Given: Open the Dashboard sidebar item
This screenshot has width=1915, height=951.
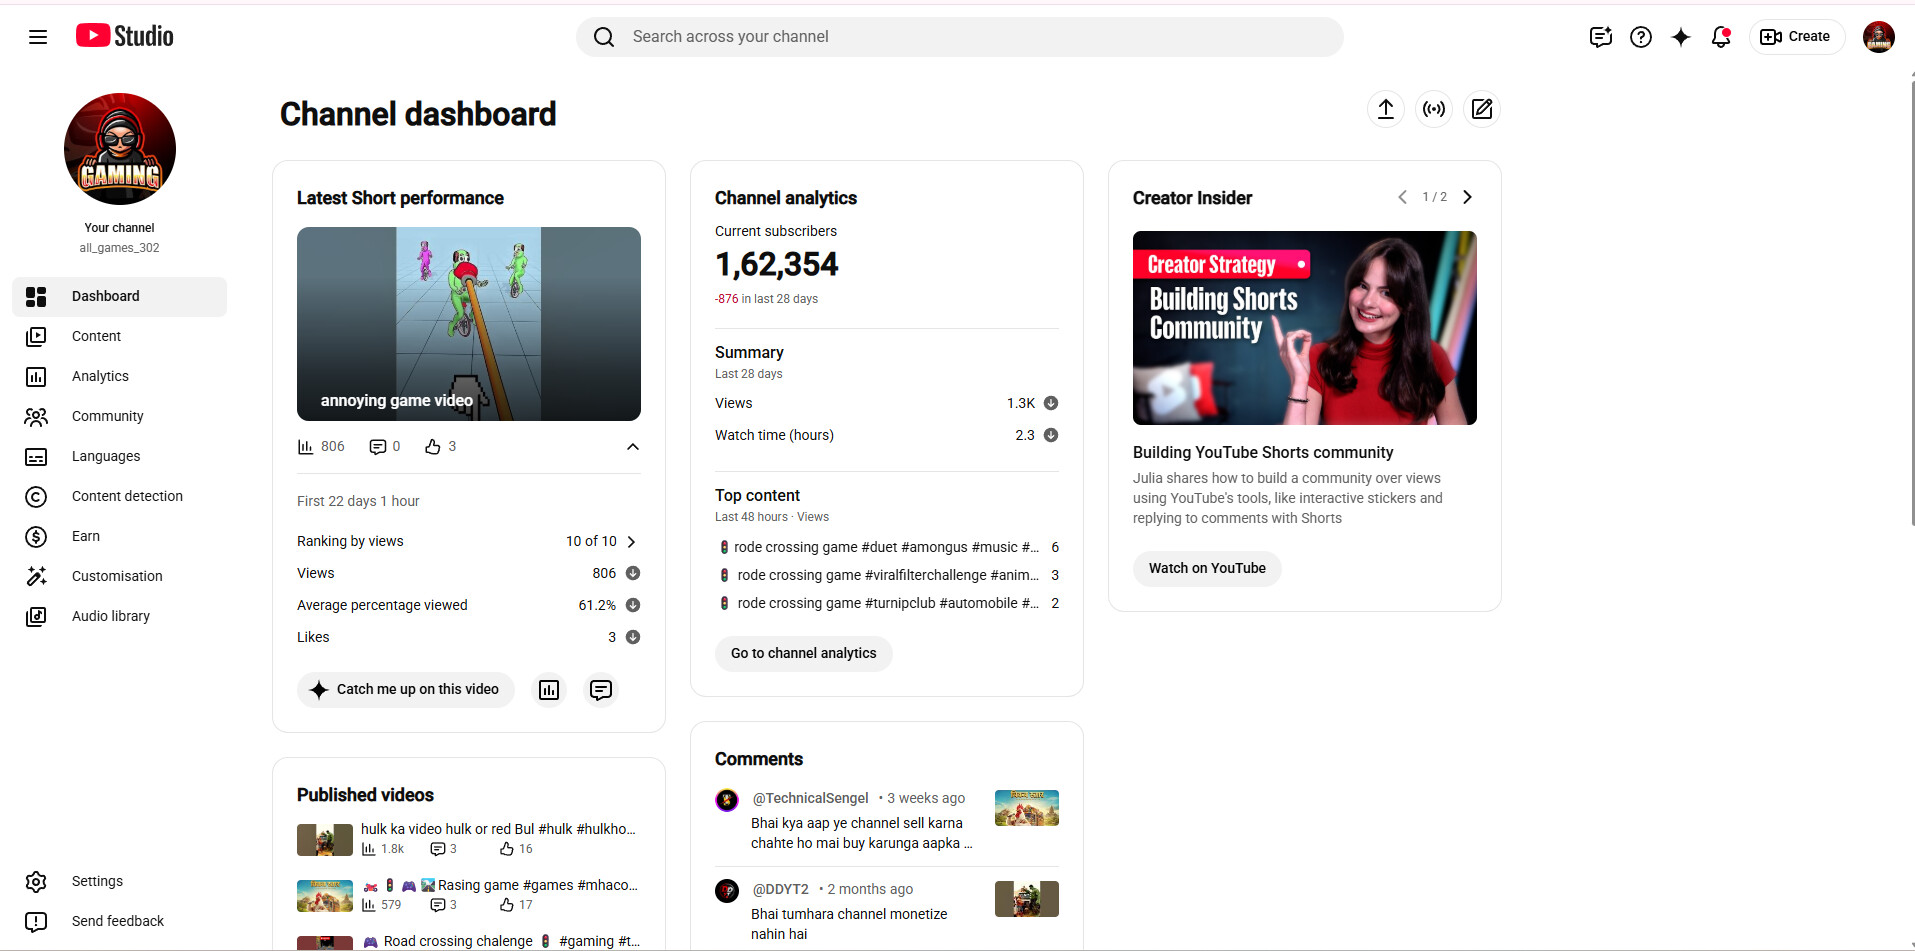Looking at the screenshot, I should (120, 297).
